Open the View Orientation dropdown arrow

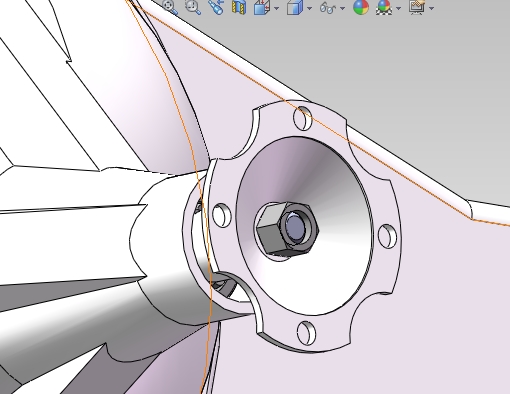click(277, 8)
